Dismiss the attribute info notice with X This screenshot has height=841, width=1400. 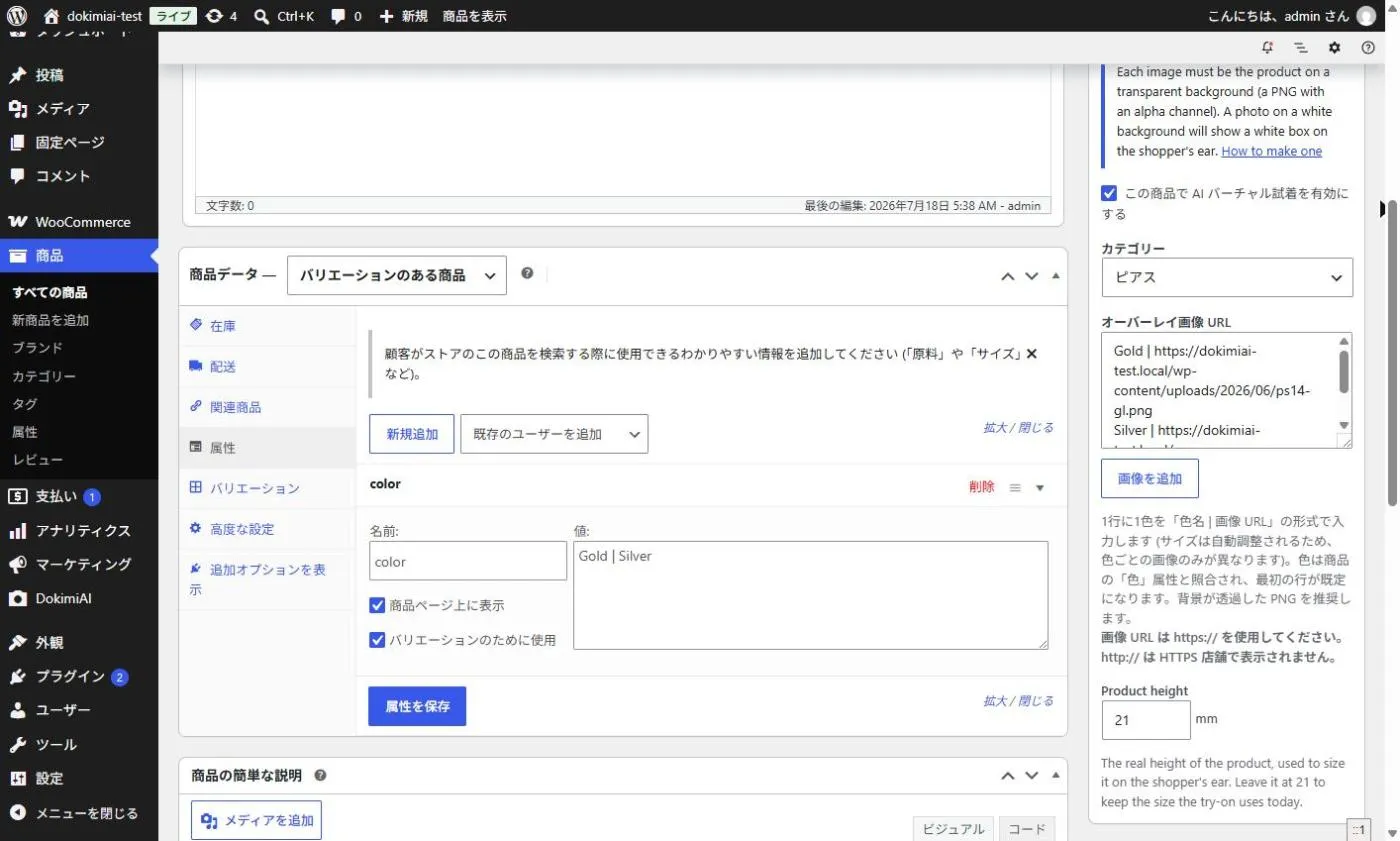pos(1032,353)
